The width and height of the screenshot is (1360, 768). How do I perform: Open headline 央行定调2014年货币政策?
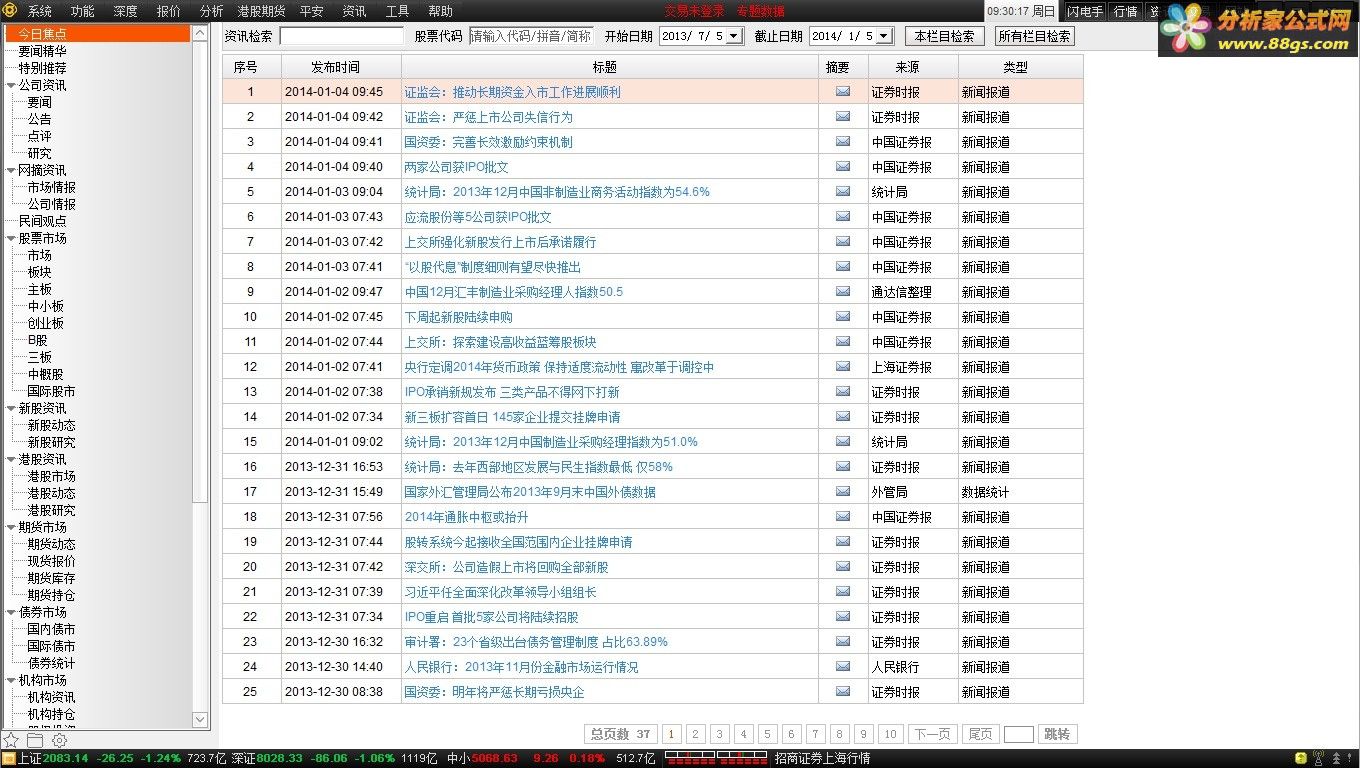pyautogui.click(x=559, y=367)
